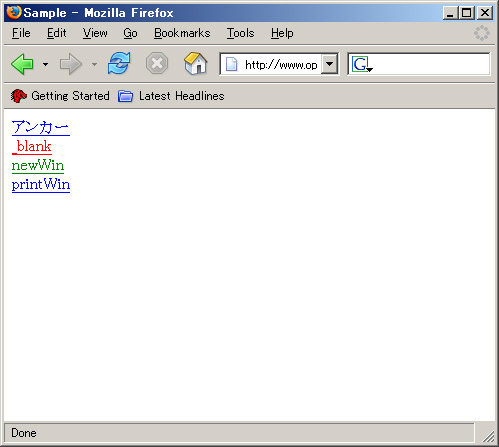
Task: Click the grayed forward arrow button
Action: (x=71, y=64)
